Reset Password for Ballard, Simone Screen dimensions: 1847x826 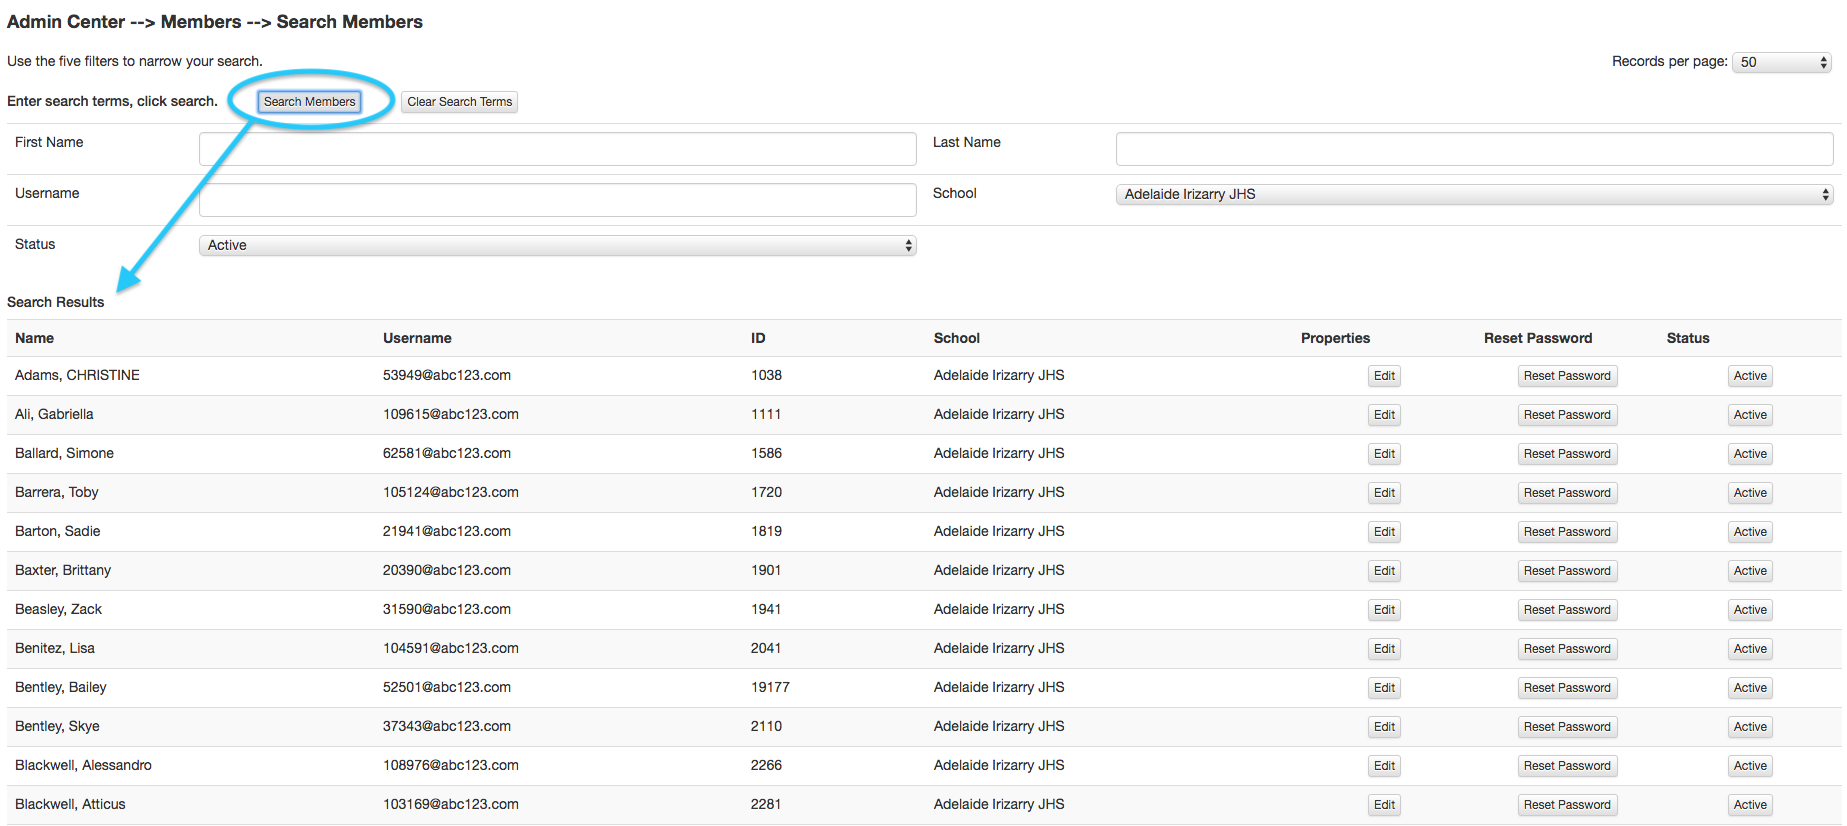click(x=1567, y=454)
